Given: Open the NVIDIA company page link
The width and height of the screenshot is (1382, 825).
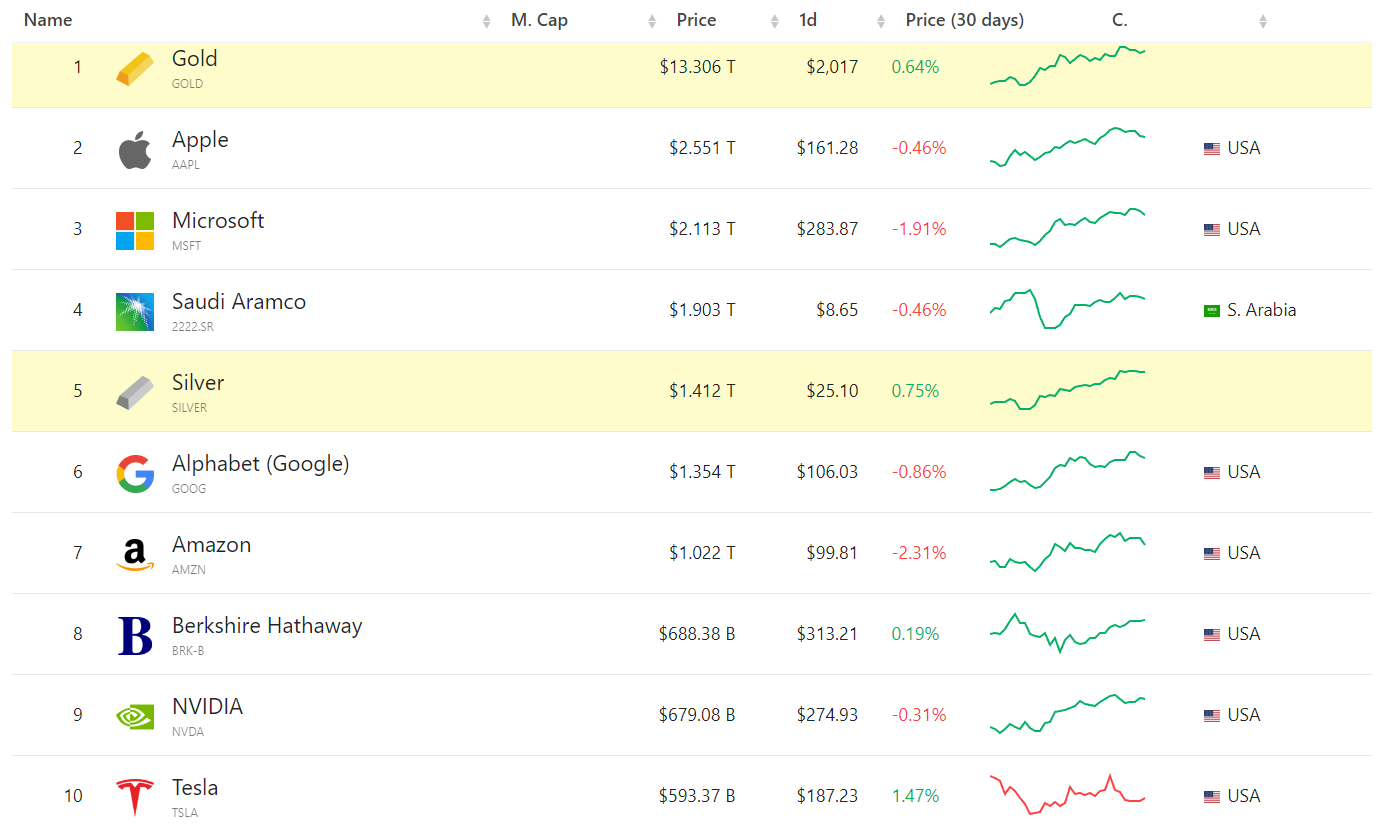Looking at the screenshot, I should (x=207, y=706).
